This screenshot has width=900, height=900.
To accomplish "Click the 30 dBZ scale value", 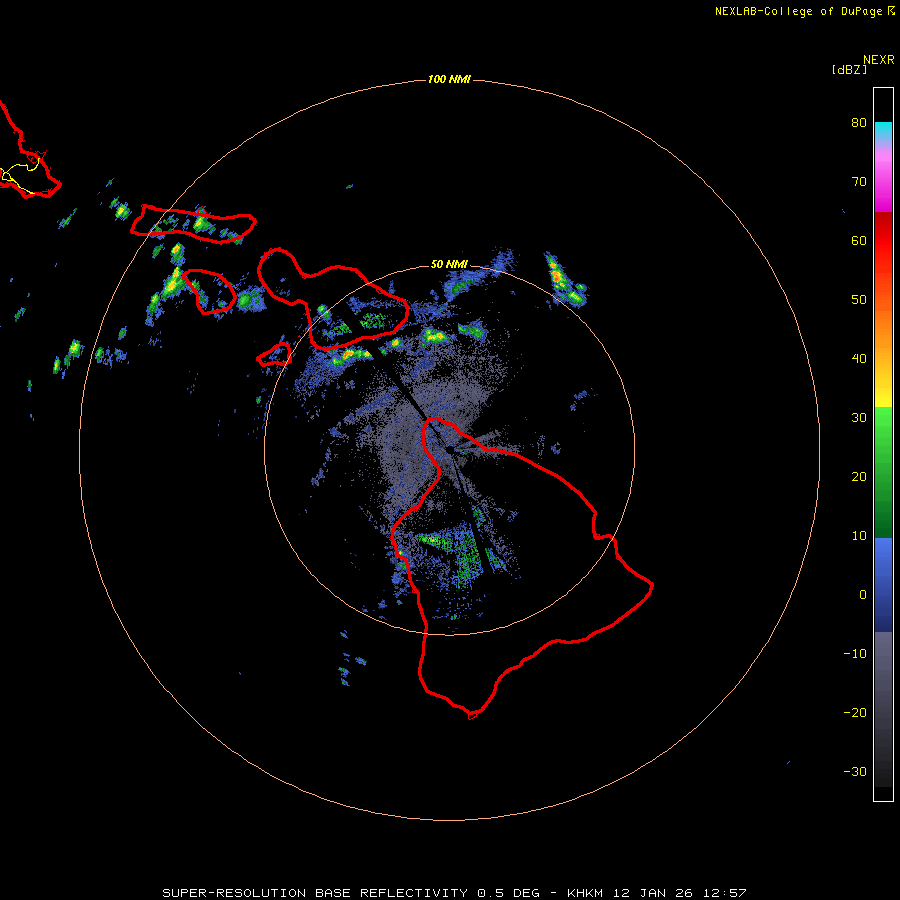I will [x=859, y=418].
